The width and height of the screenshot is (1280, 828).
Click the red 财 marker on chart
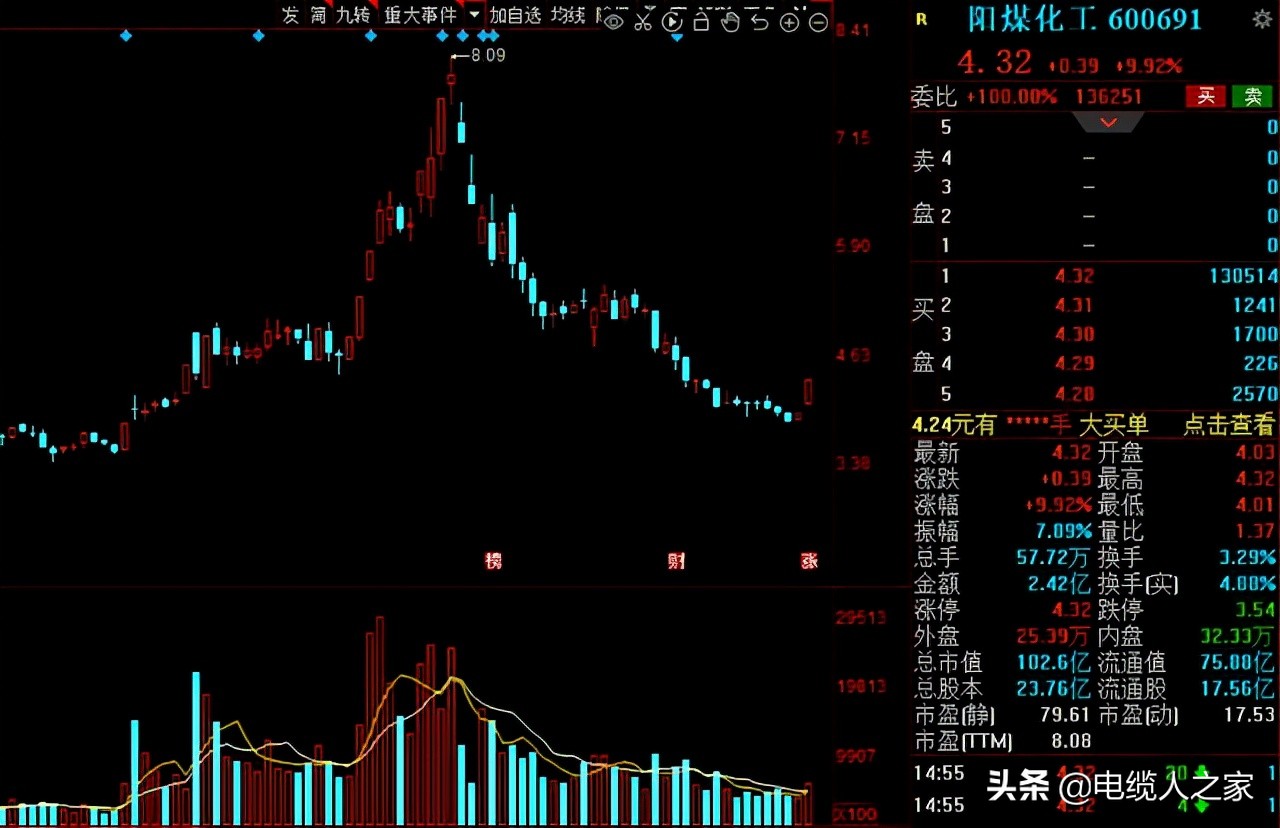coord(676,561)
